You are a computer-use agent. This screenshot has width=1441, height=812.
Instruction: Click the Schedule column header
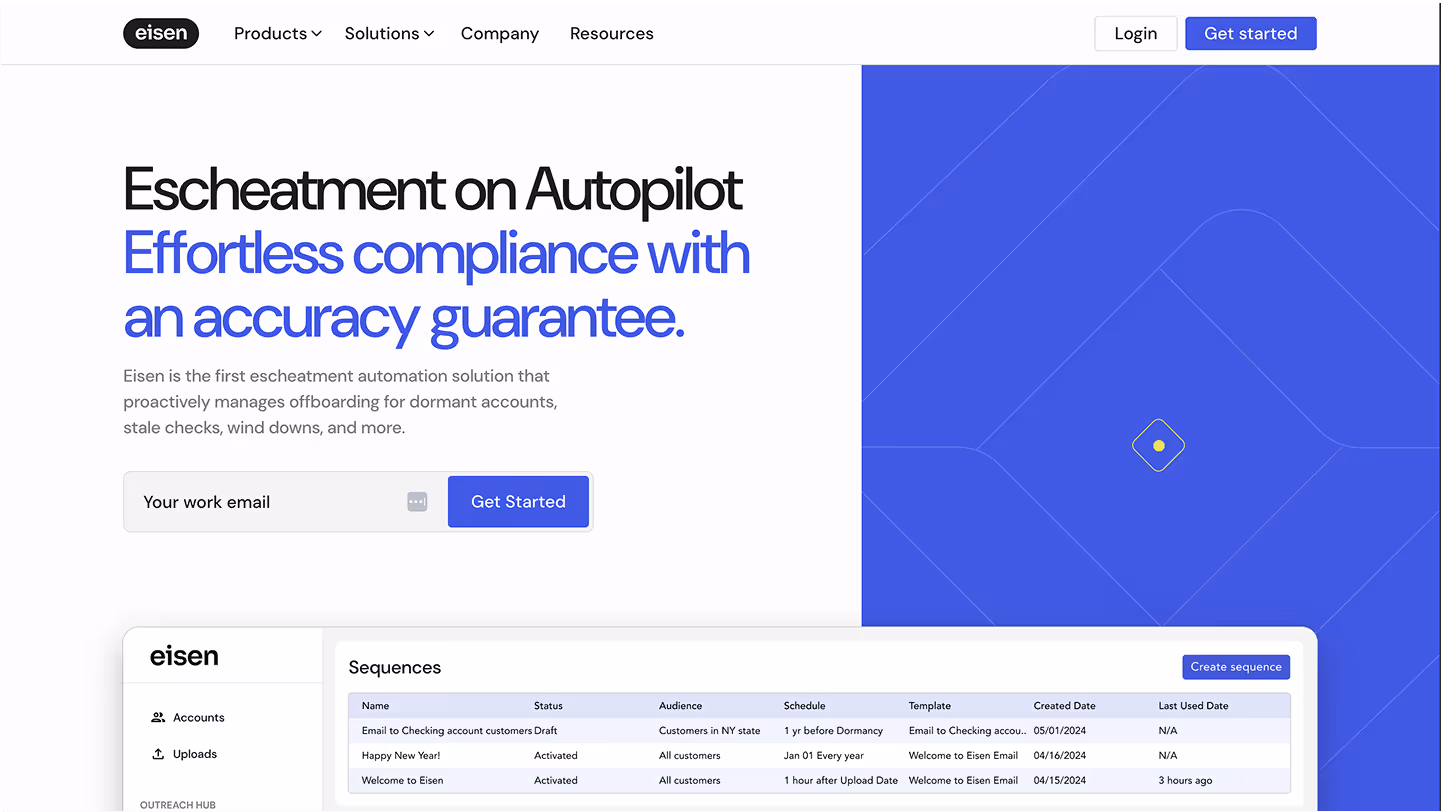[805, 706]
